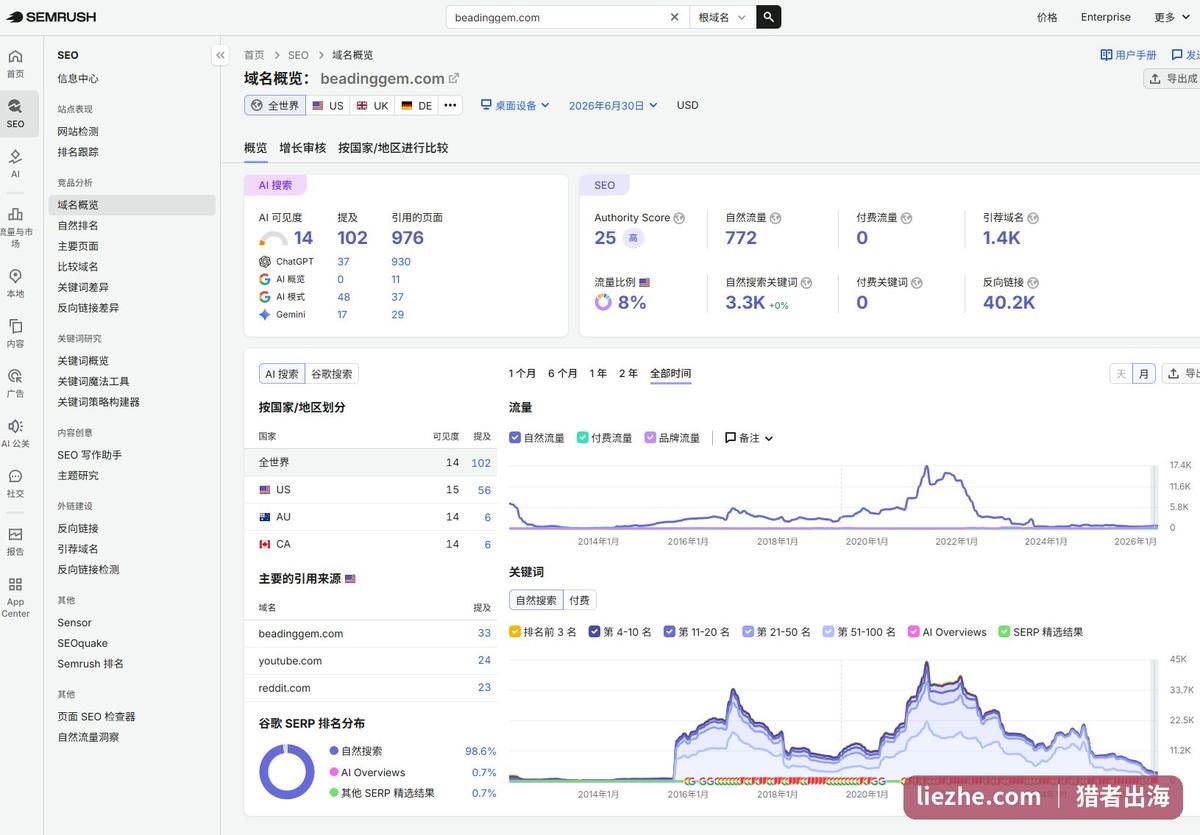This screenshot has height=835, width=1200.
Task: Toggle 第 11-20 名 keyword checkbox
Action: point(669,632)
